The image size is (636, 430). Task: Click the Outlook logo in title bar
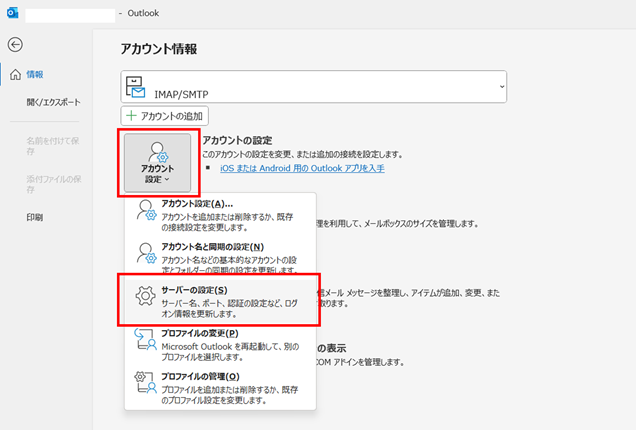tap(13, 12)
